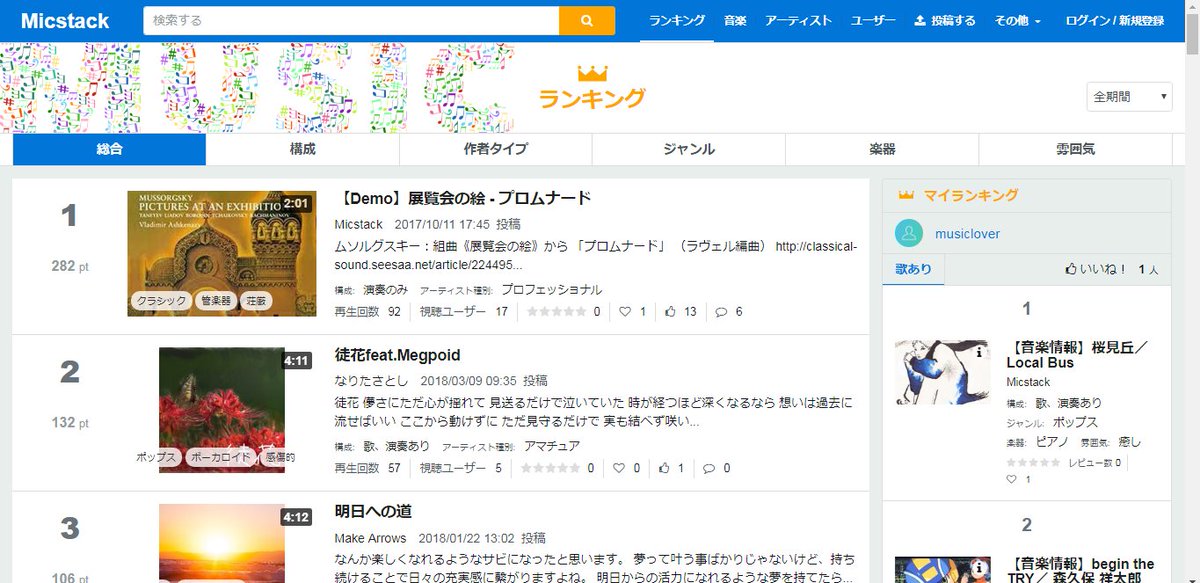Click the orange search magnifier button
Viewport: 1200px width, 583px height.
pos(587,20)
